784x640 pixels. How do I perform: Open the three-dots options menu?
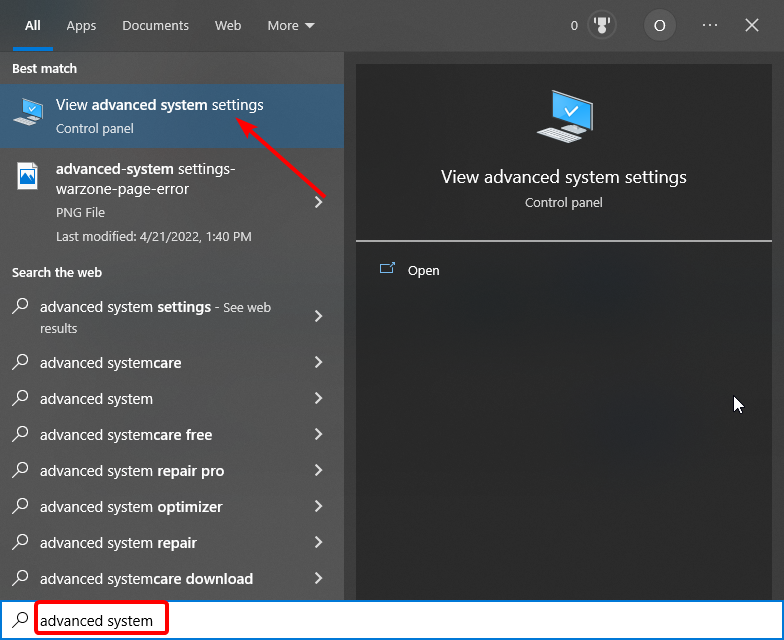[x=710, y=25]
